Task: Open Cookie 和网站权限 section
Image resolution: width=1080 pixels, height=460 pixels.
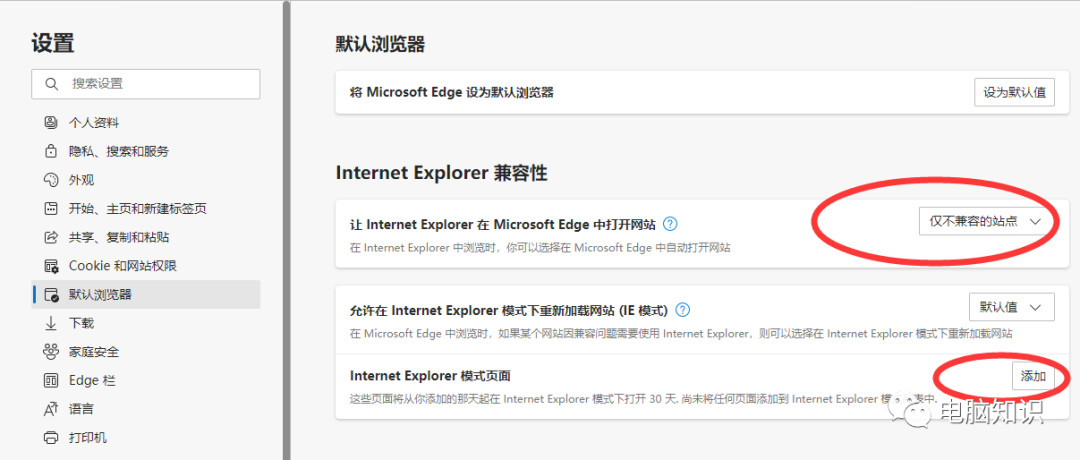Action: [145, 266]
